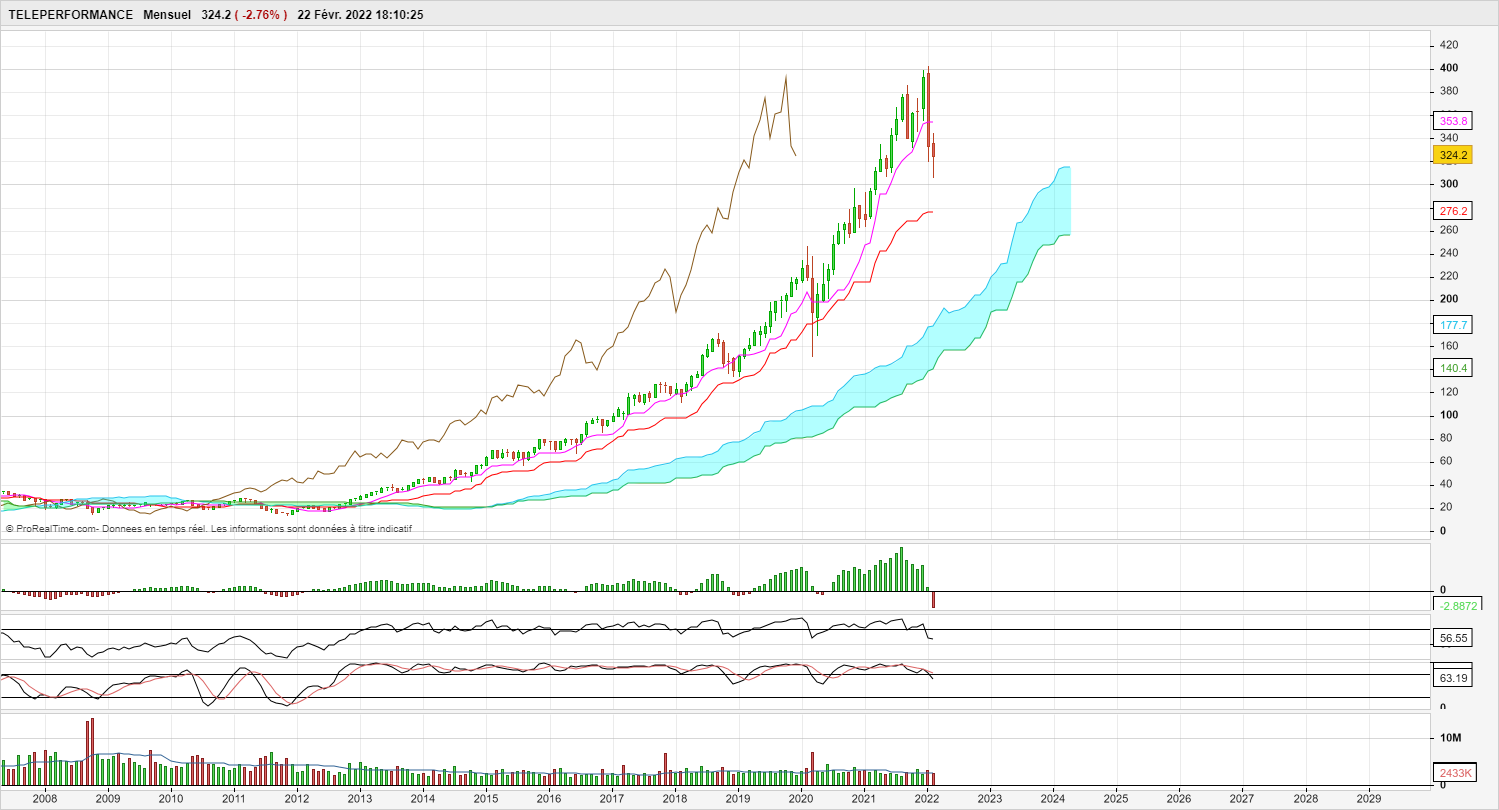Click the 2011 year label on time axis
Screen dimensions: 1499x810
pyautogui.click(x=234, y=799)
